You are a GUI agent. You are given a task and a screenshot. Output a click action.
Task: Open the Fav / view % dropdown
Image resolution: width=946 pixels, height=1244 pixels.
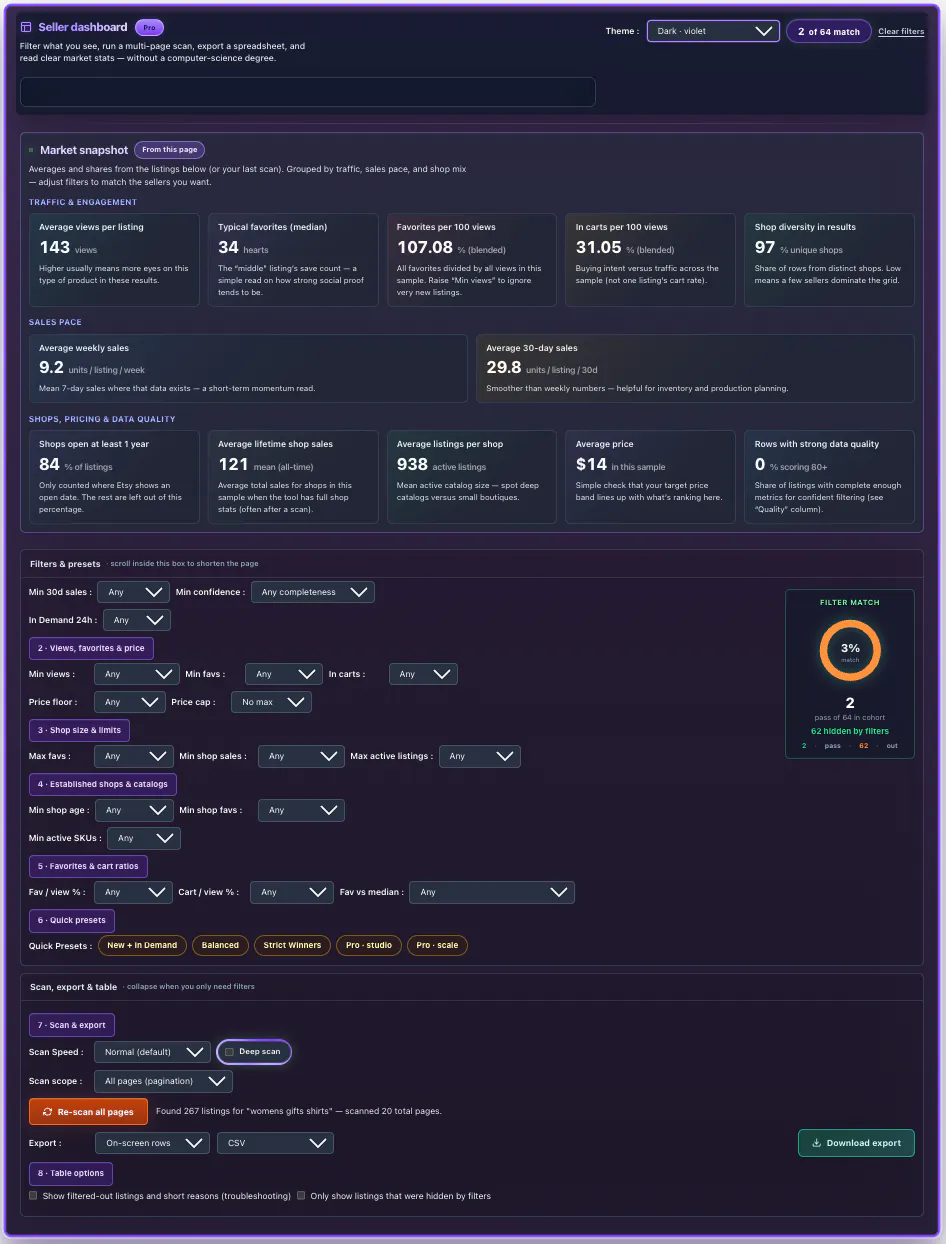(x=133, y=892)
